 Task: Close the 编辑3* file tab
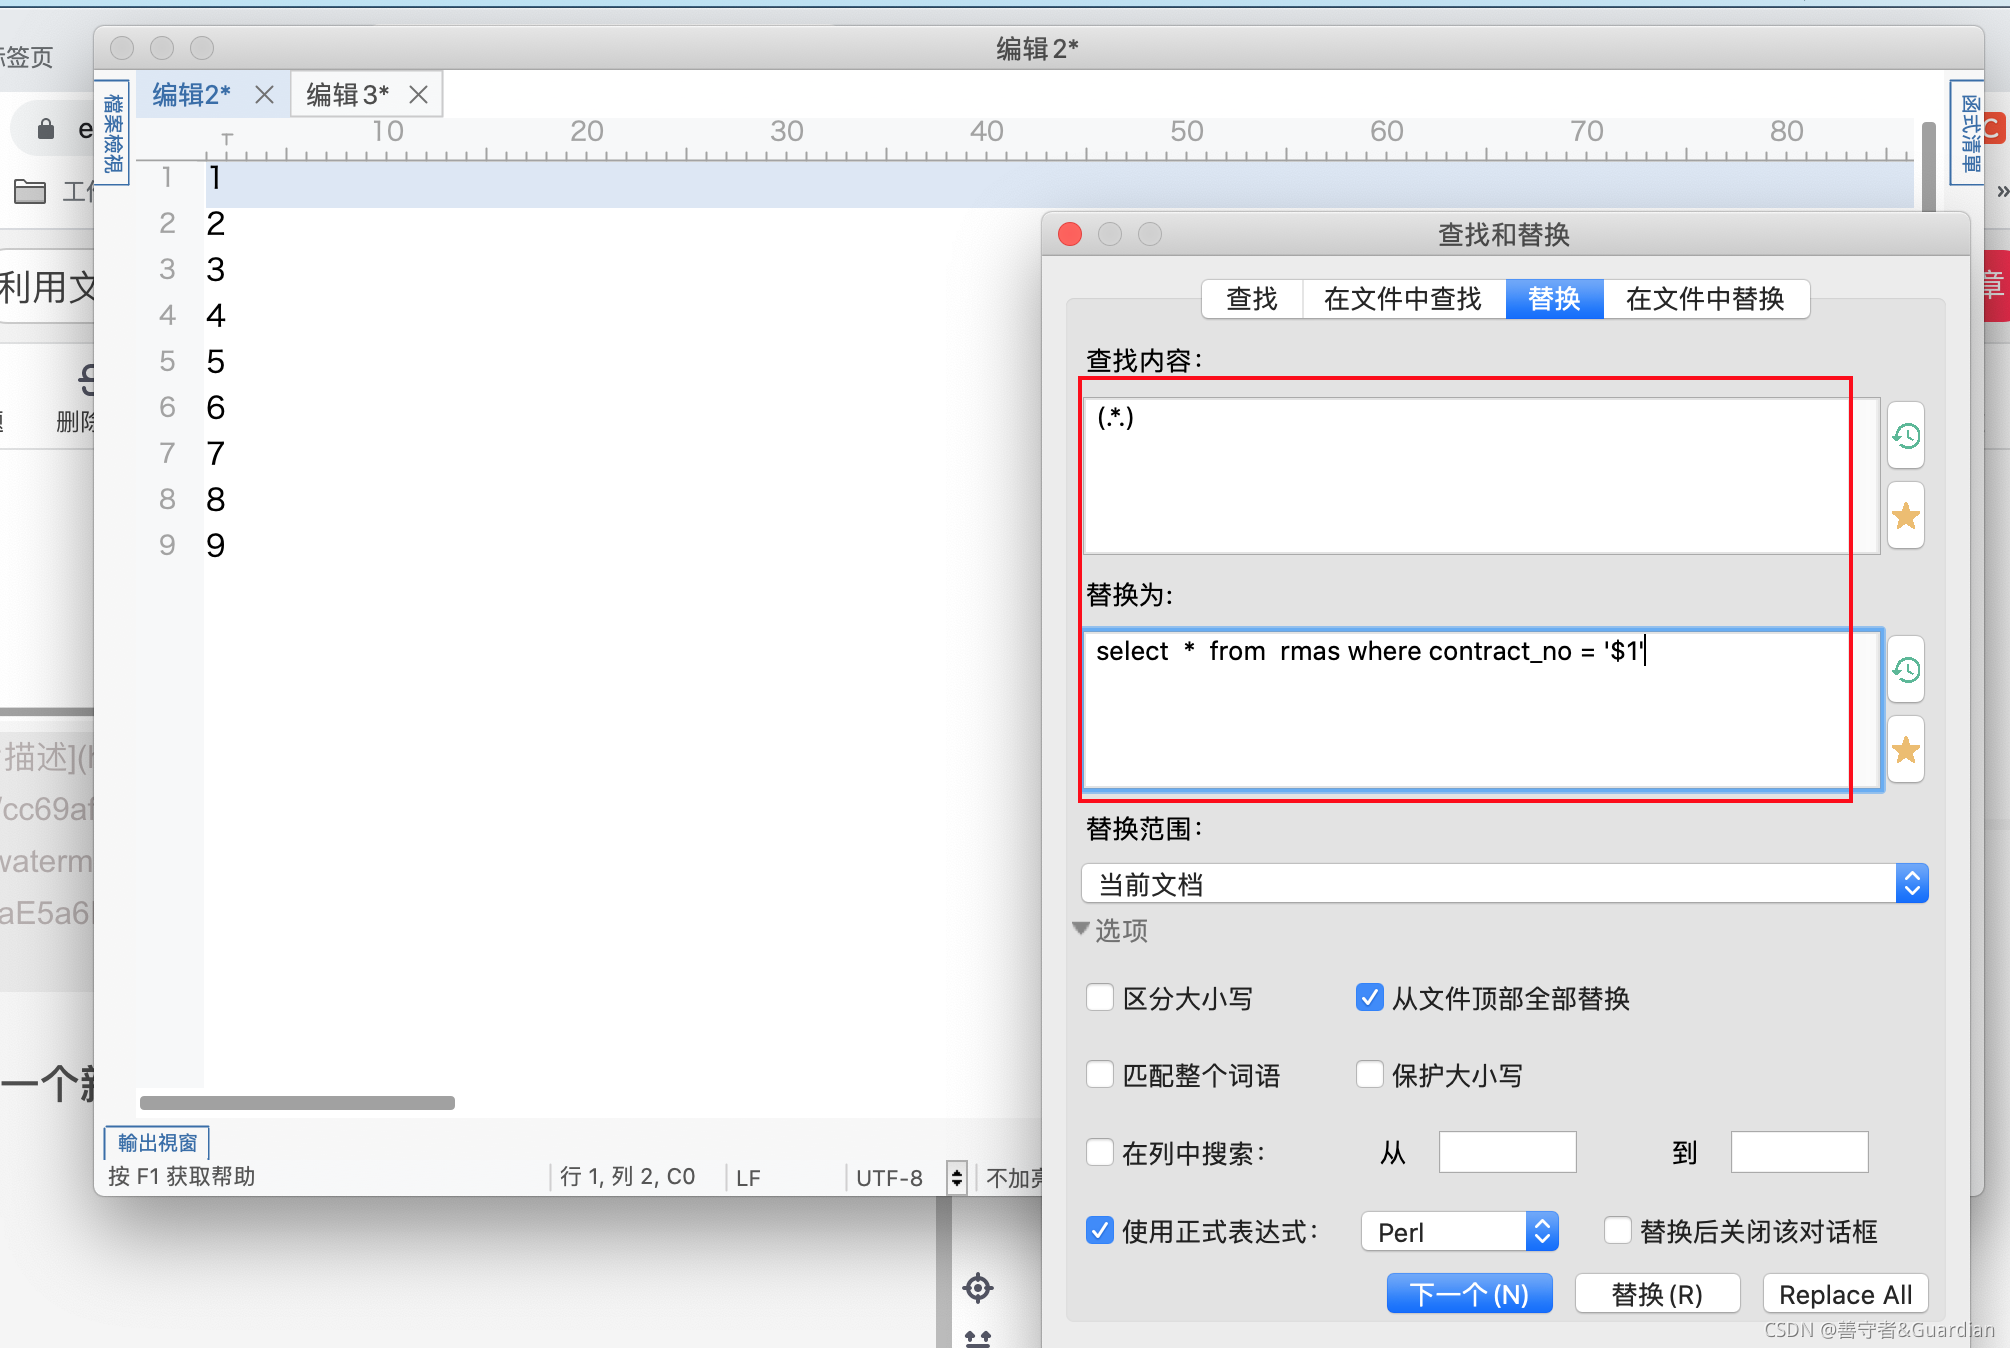tap(419, 95)
